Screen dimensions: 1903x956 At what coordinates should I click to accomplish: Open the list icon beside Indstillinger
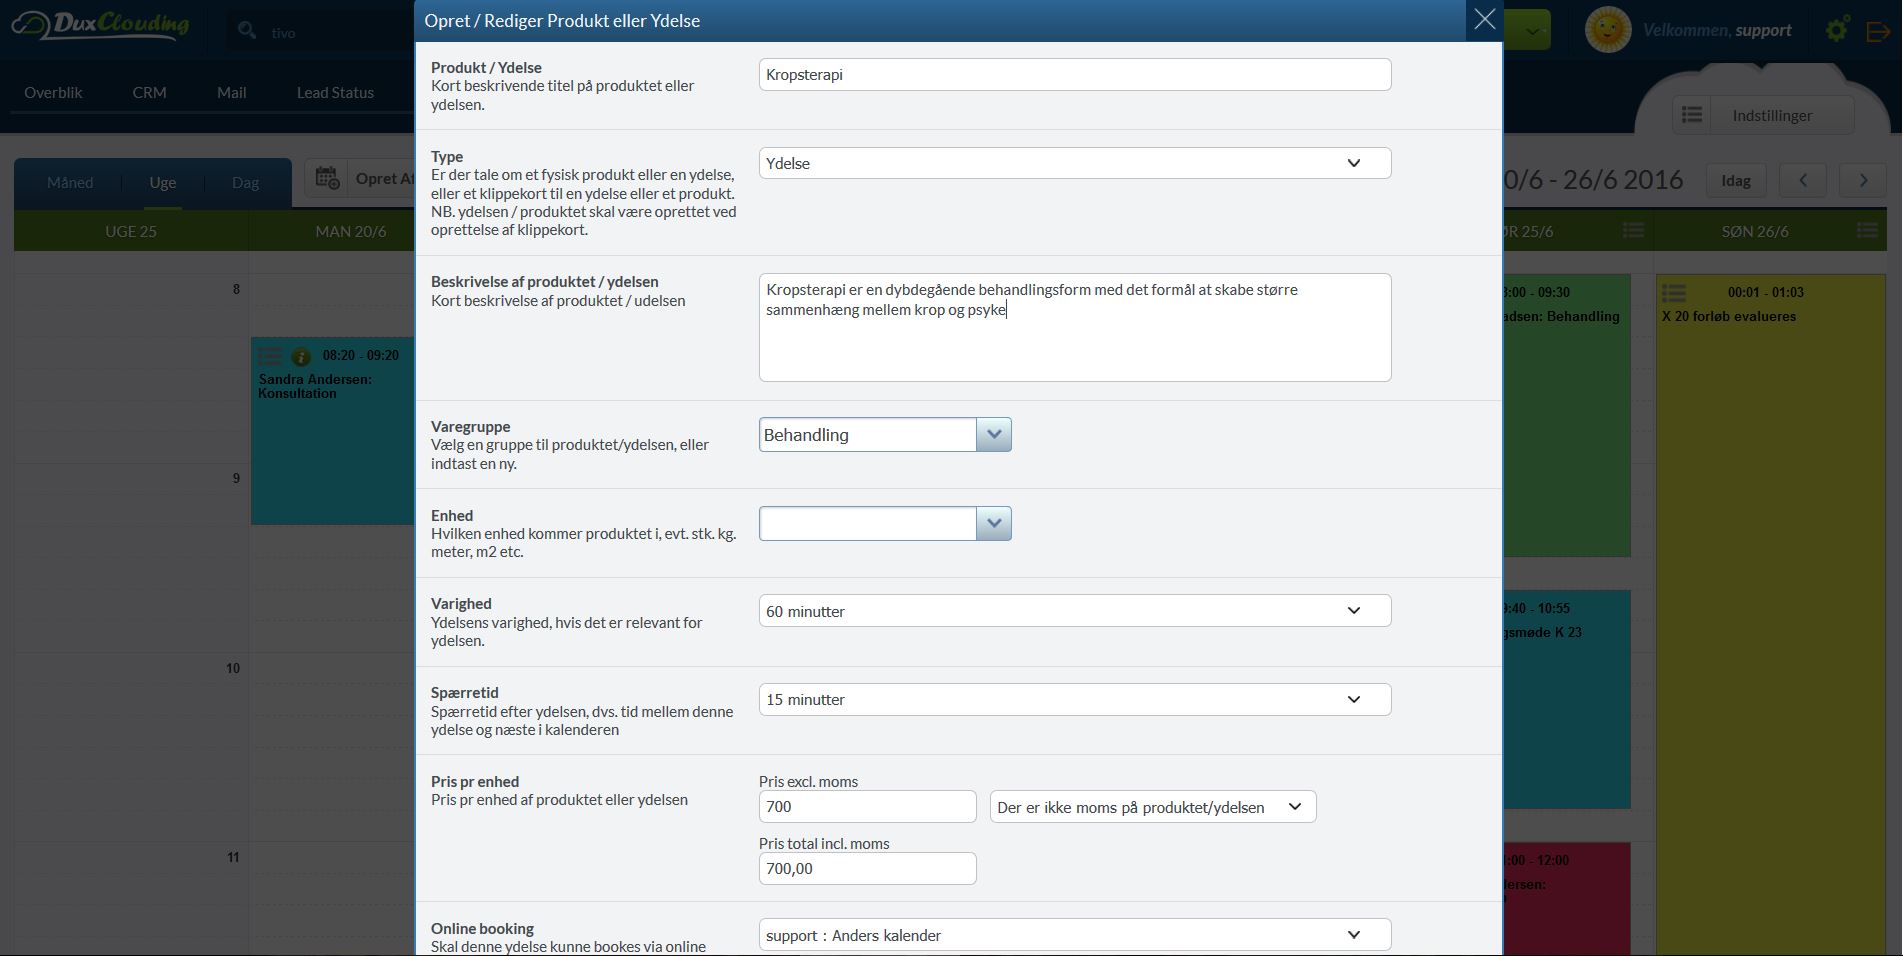1692,115
